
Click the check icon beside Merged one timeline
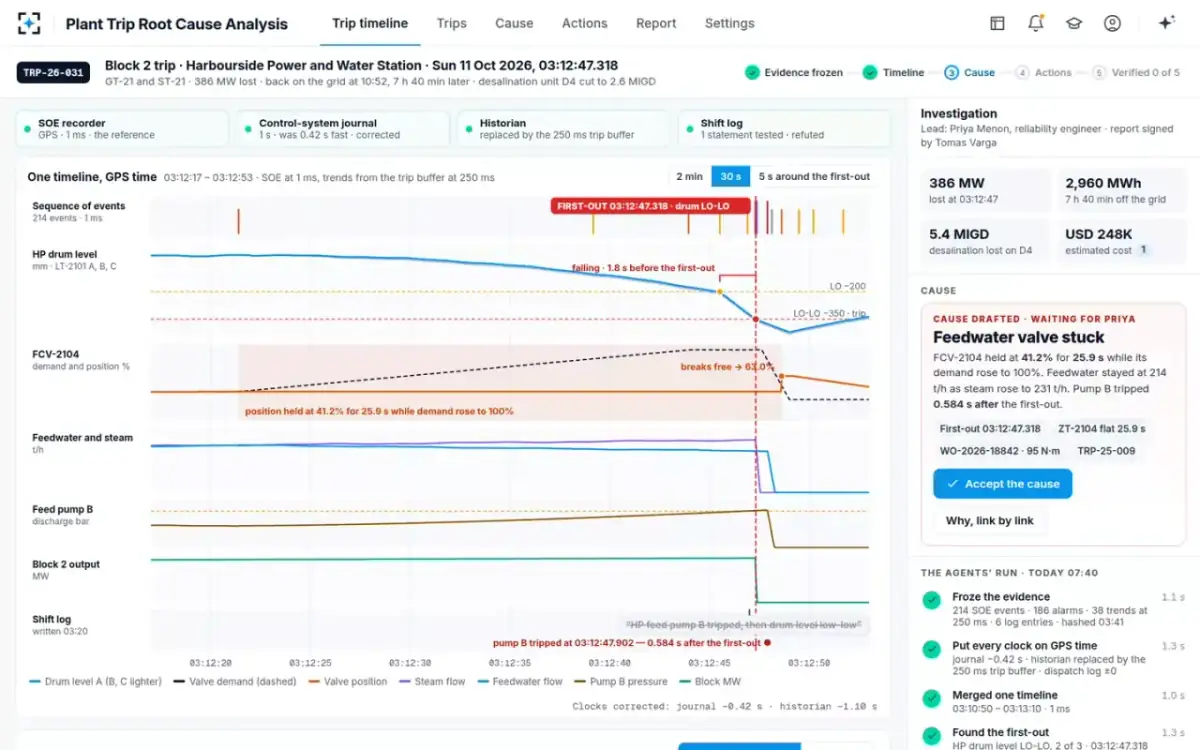pos(931,698)
